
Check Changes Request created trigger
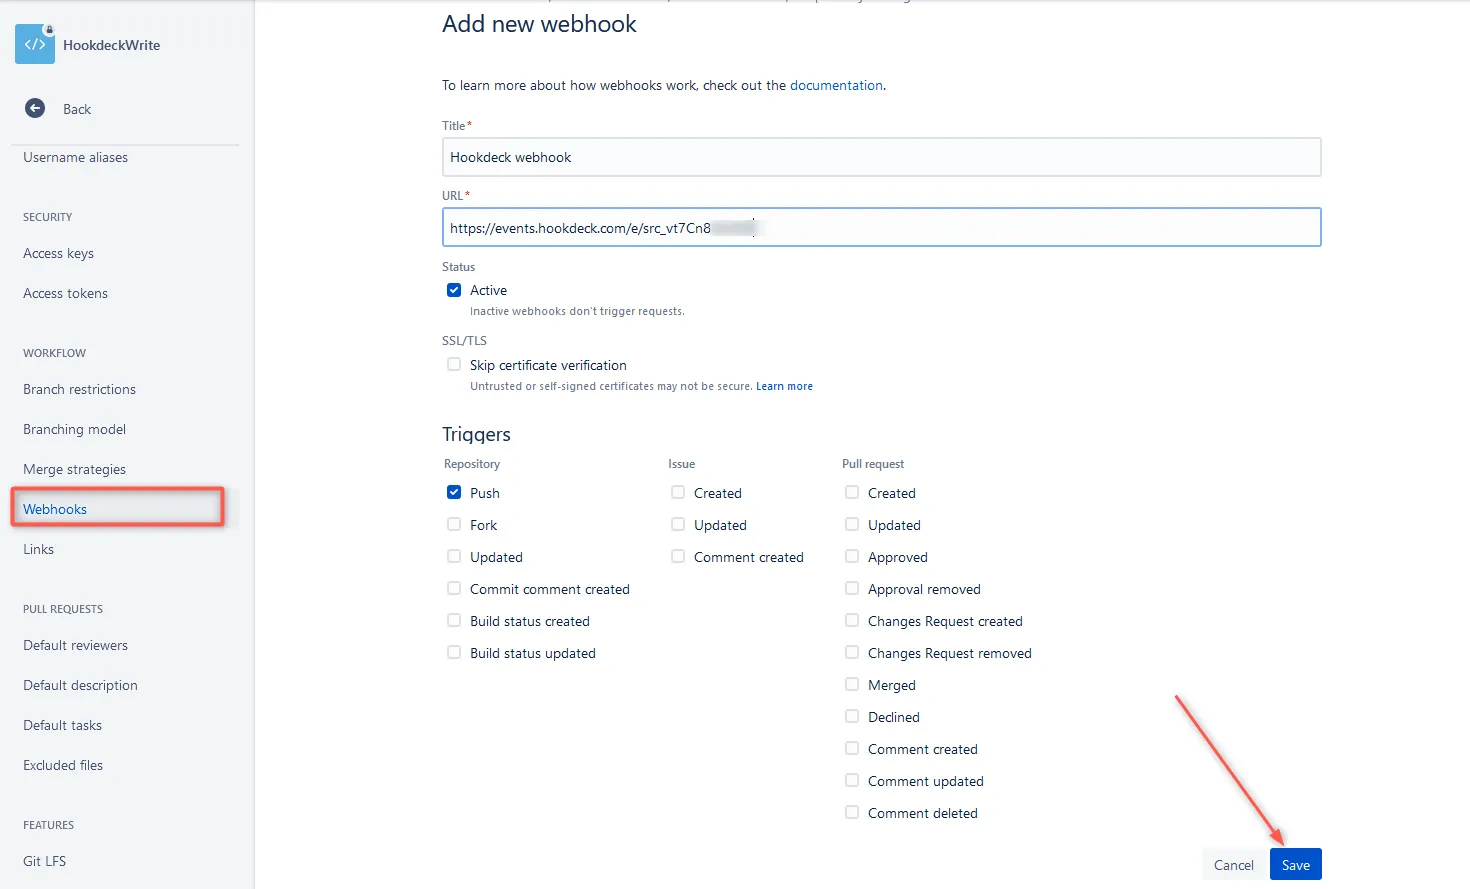tap(852, 620)
